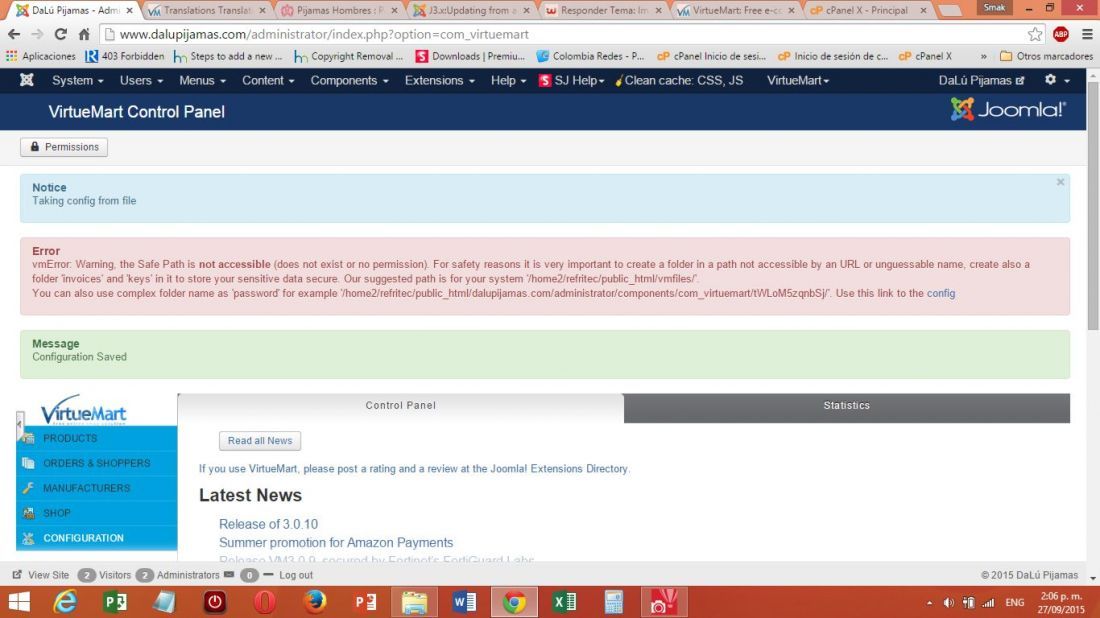Switch to the cPanel X - Principal browser tab
This screenshot has width=1100, height=618.
[x=868, y=11]
